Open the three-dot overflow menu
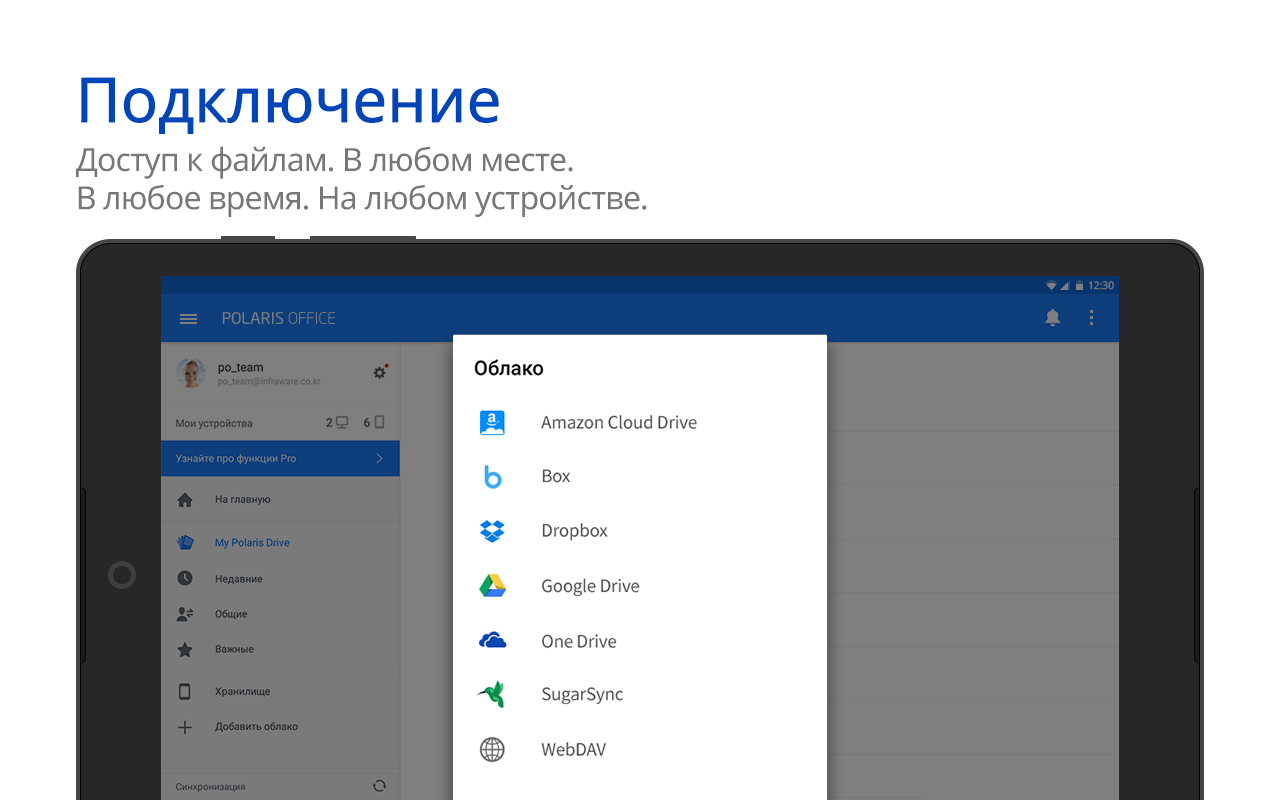Image resolution: width=1280 pixels, height=800 pixels. click(x=1091, y=318)
